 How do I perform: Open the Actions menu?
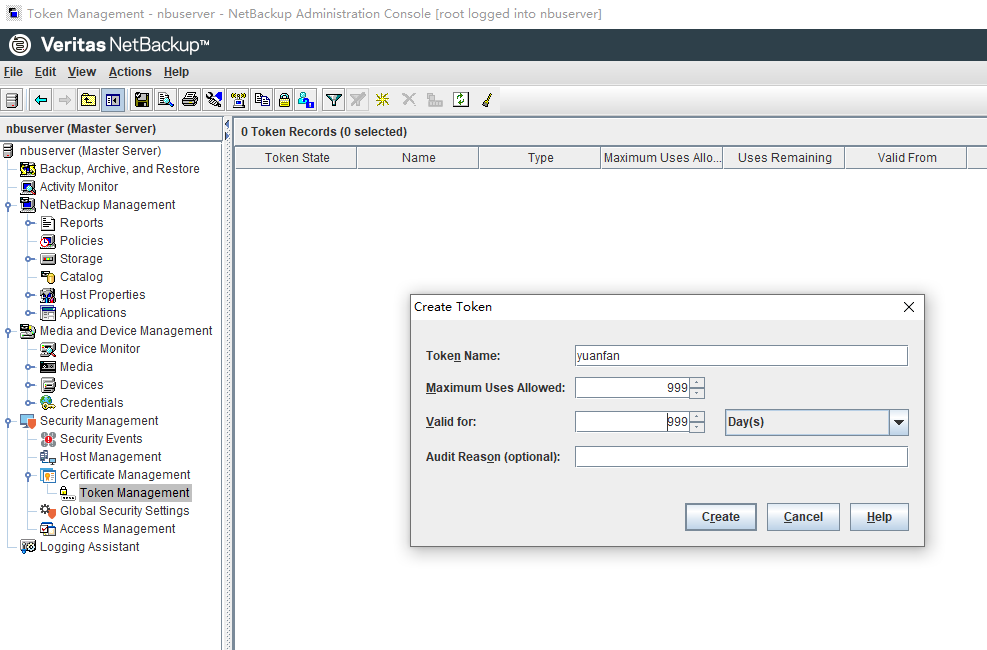(130, 72)
